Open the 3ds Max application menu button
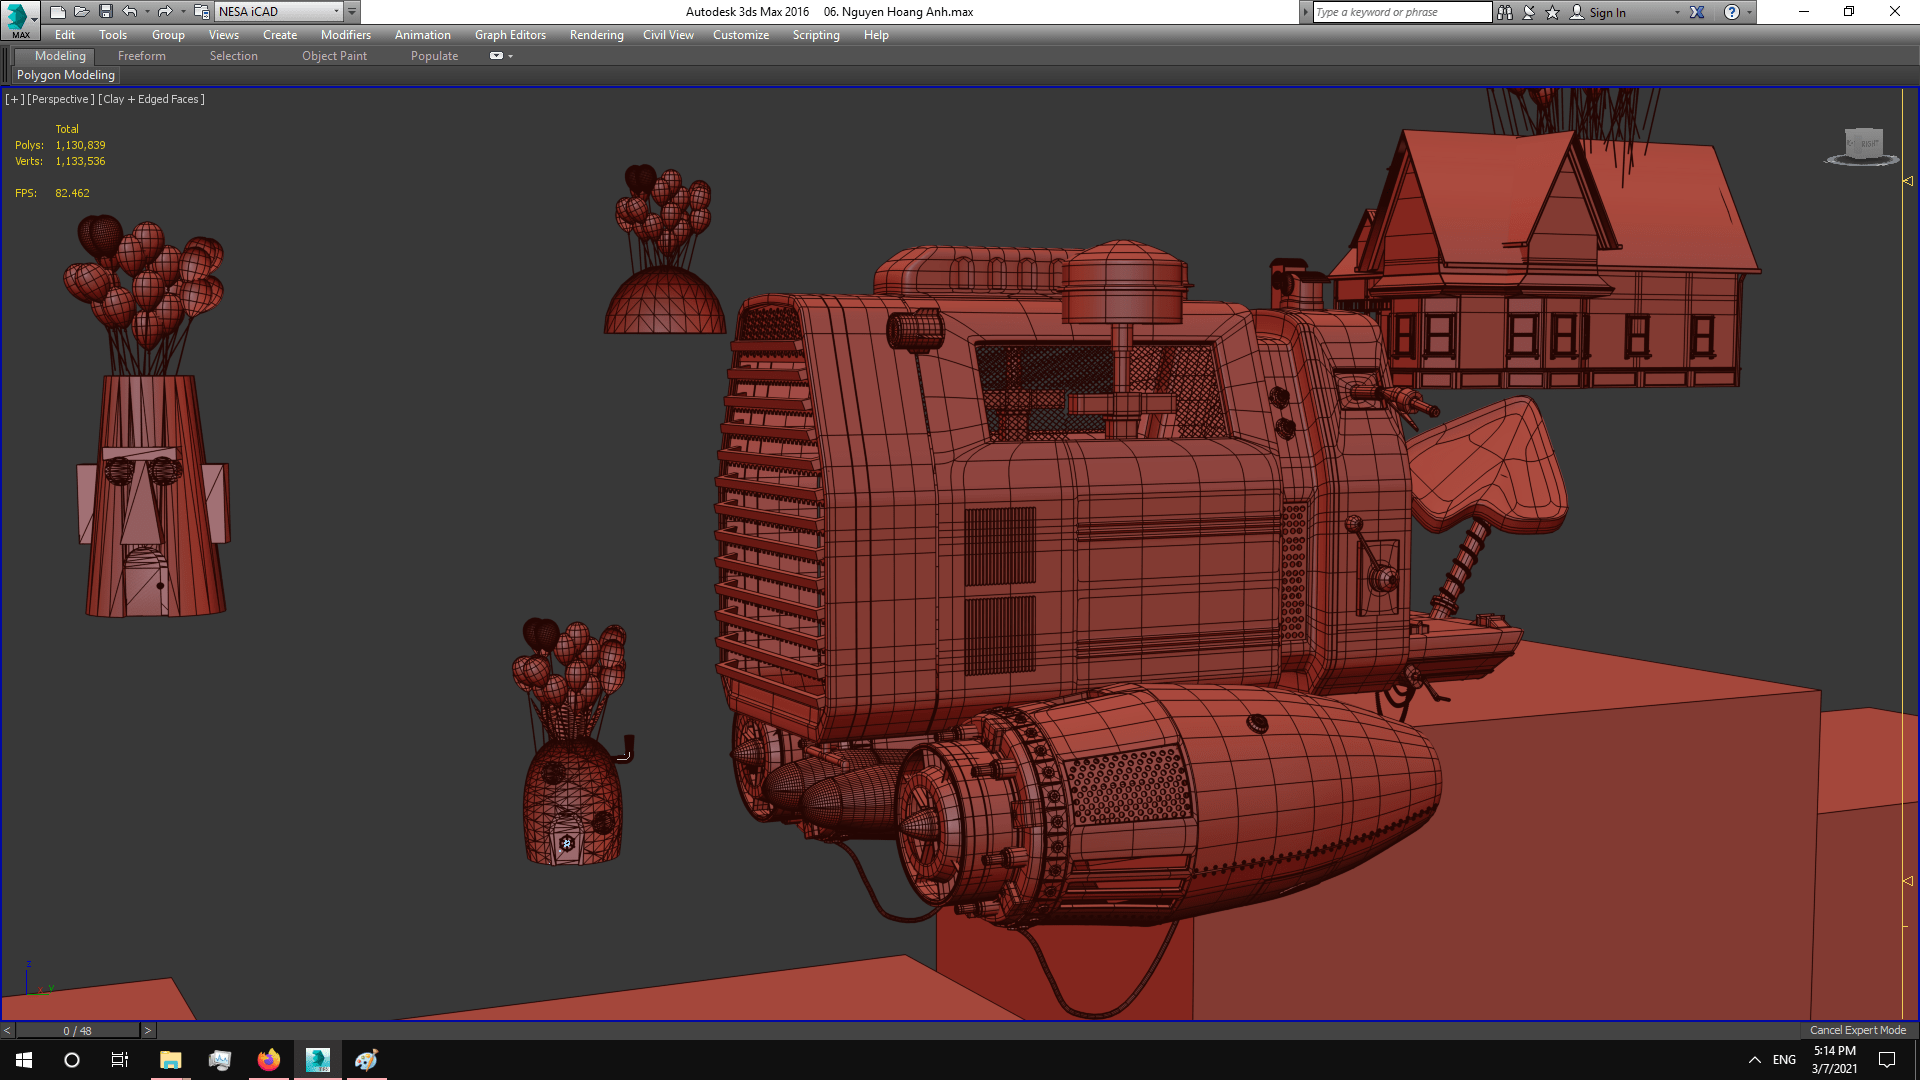 18,18
